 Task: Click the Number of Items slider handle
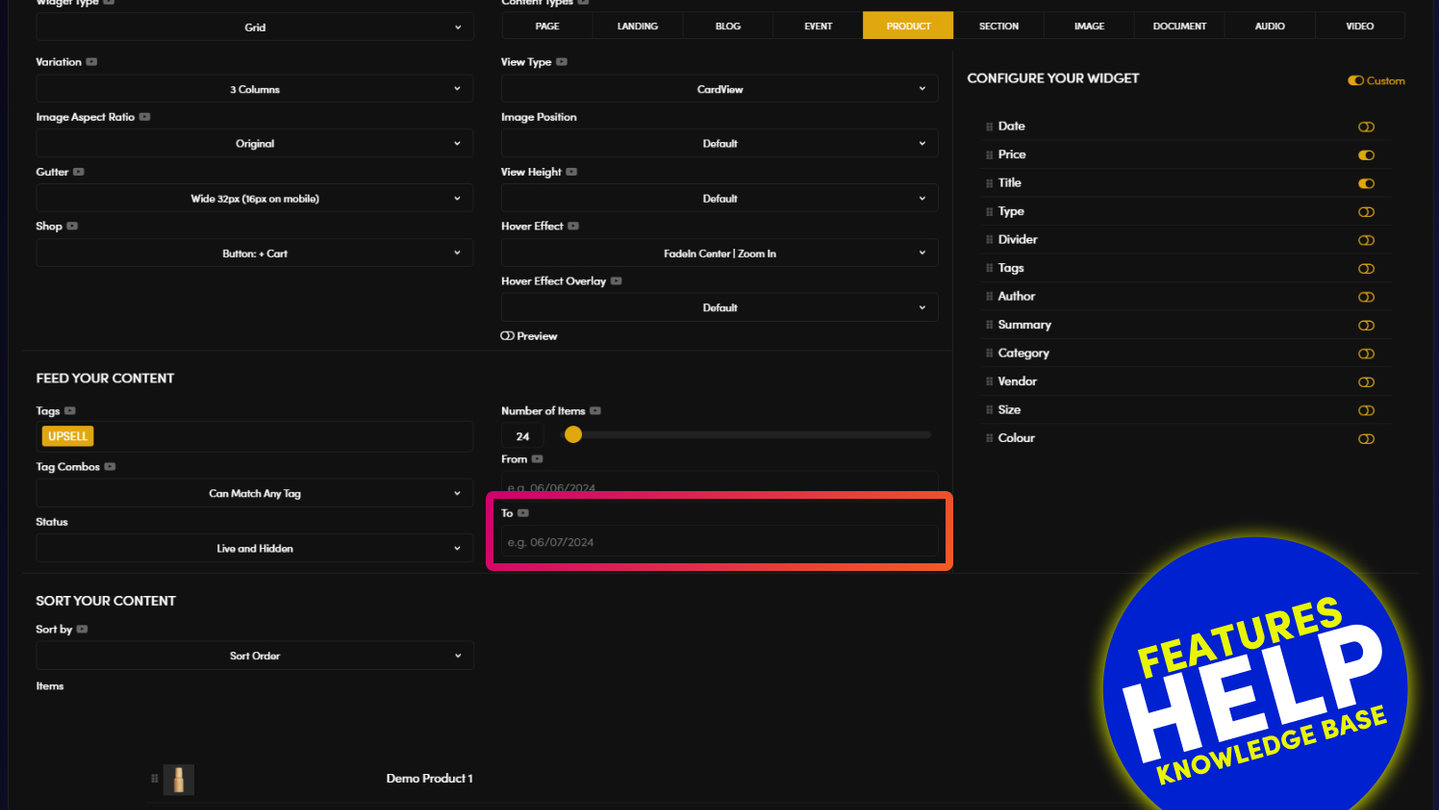pos(573,435)
